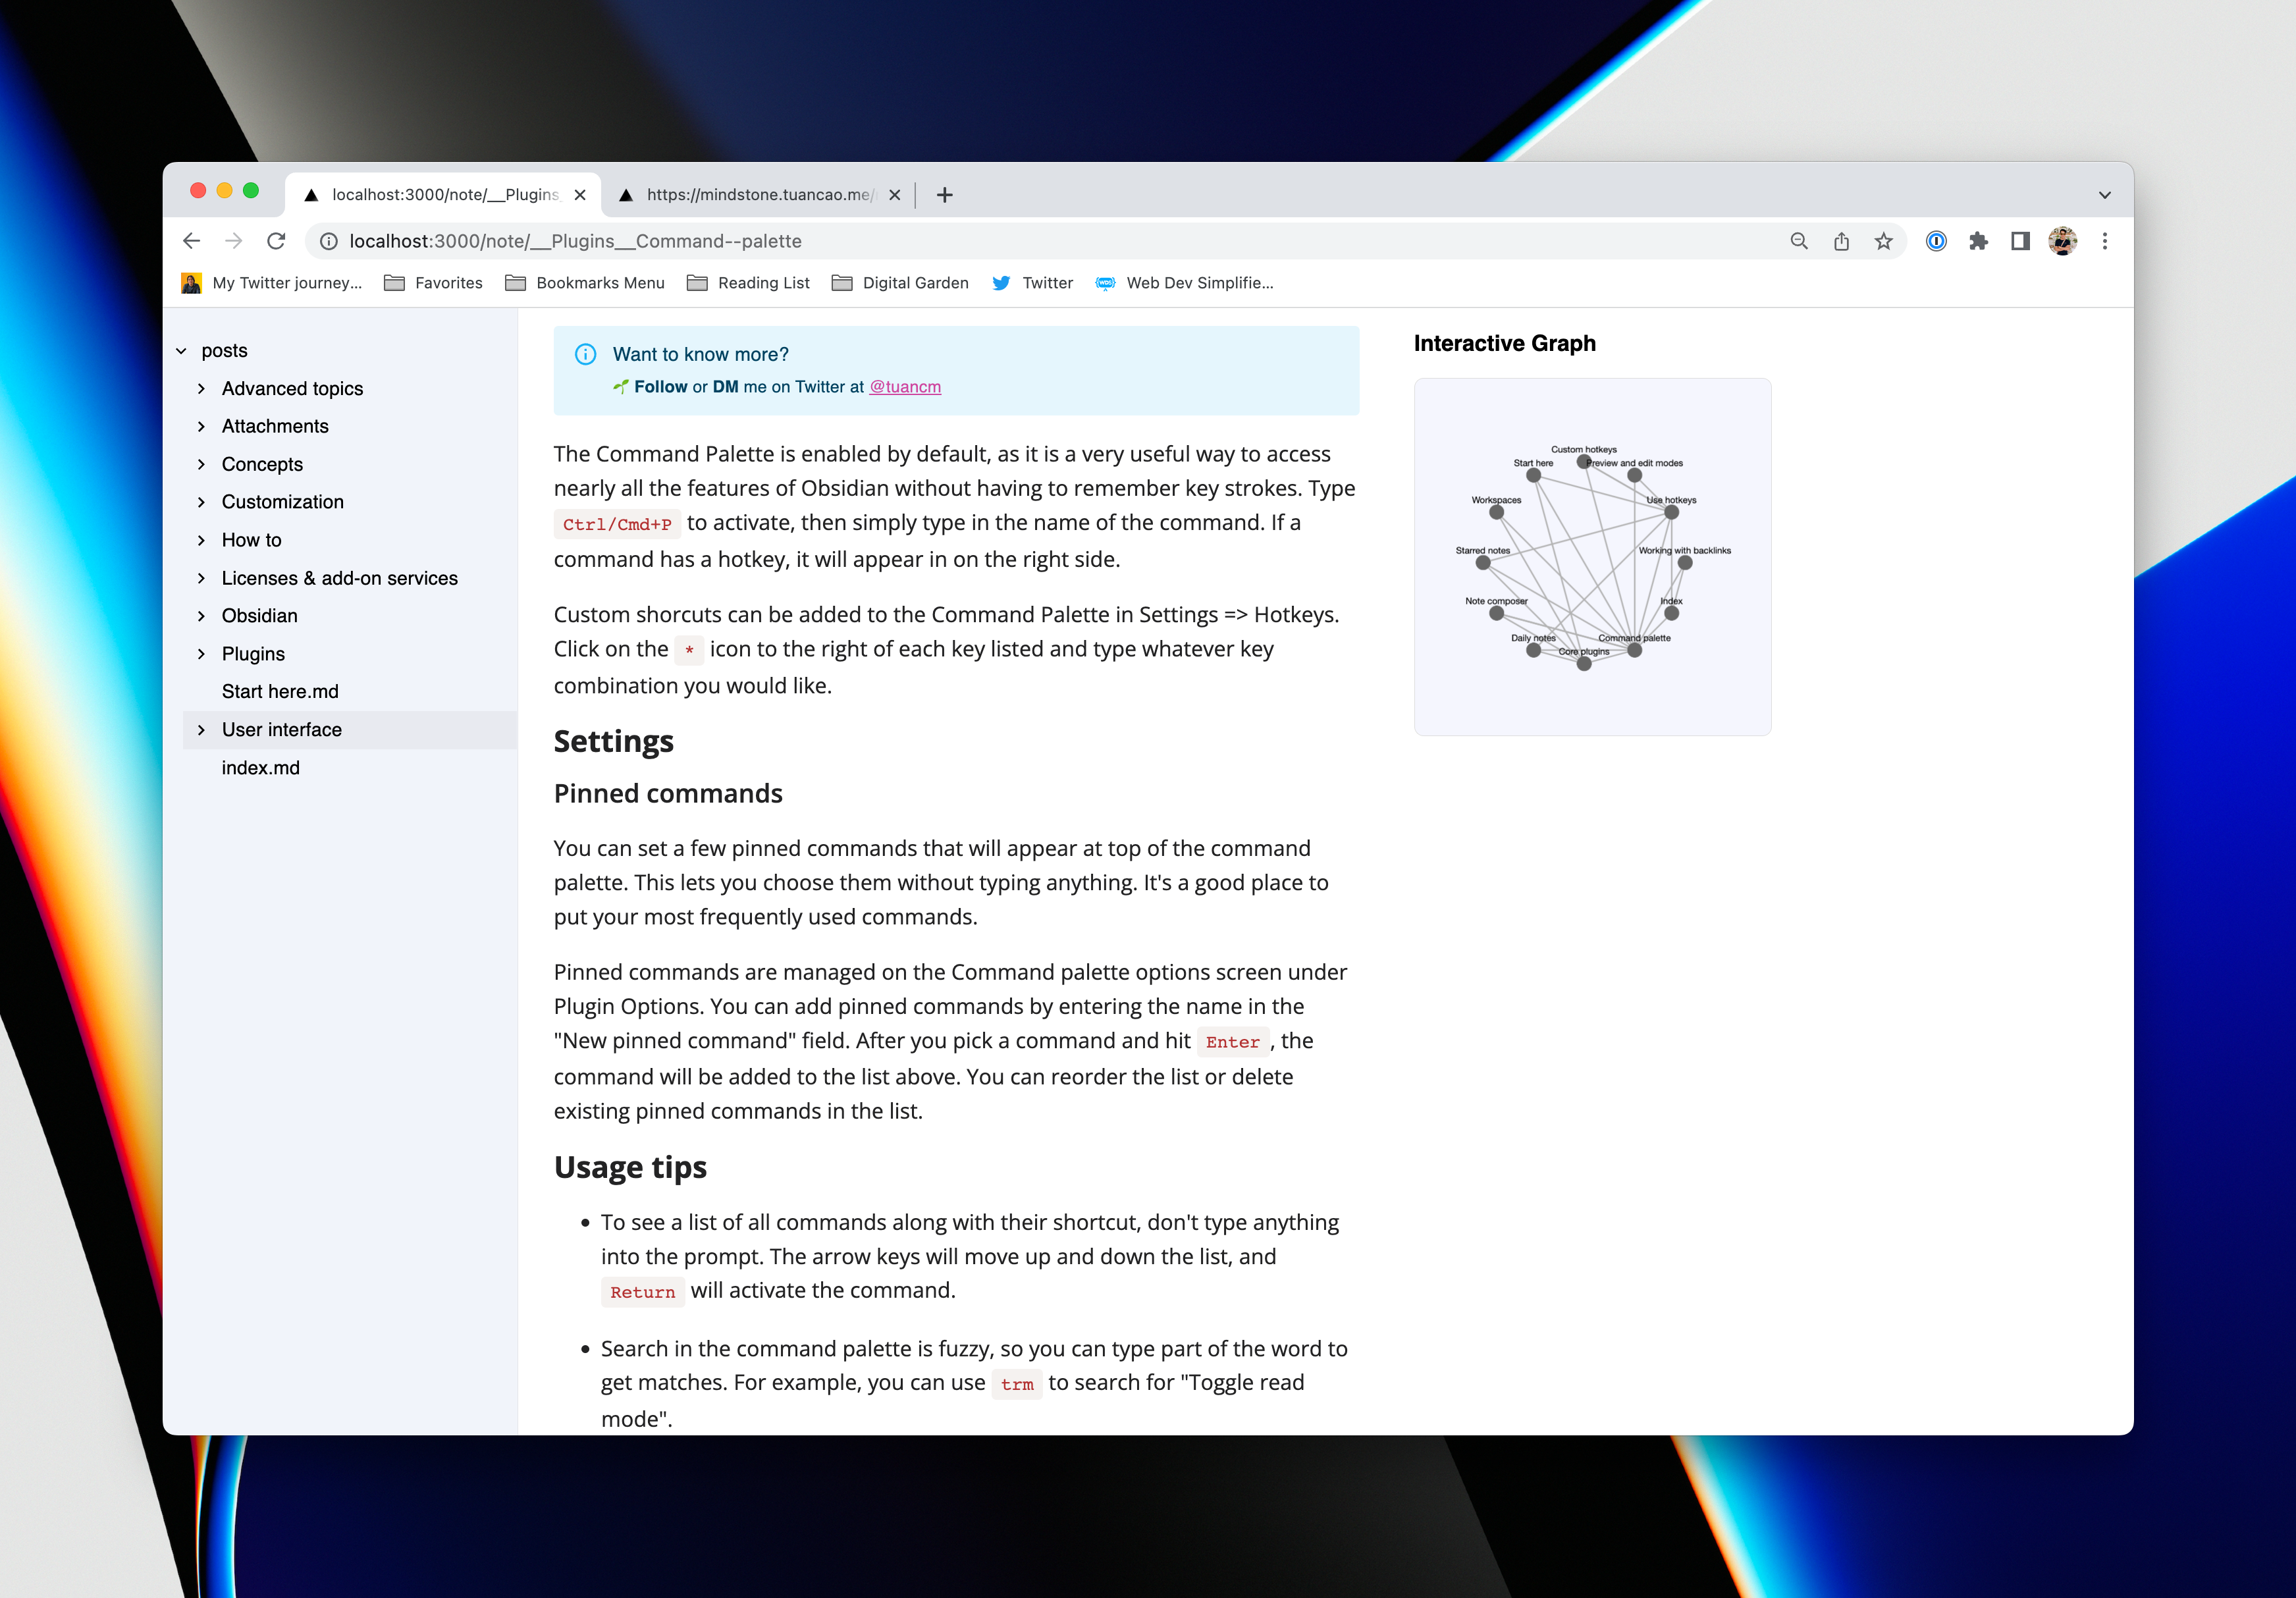Screen dimensions: 2296x1598
Task: Open the share icon in address bar
Action: tap(1841, 241)
